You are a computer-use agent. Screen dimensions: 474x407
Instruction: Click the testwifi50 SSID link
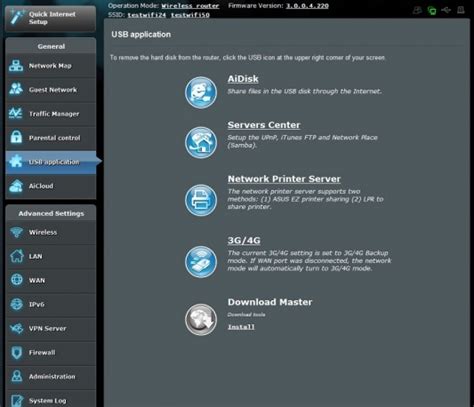click(x=190, y=15)
